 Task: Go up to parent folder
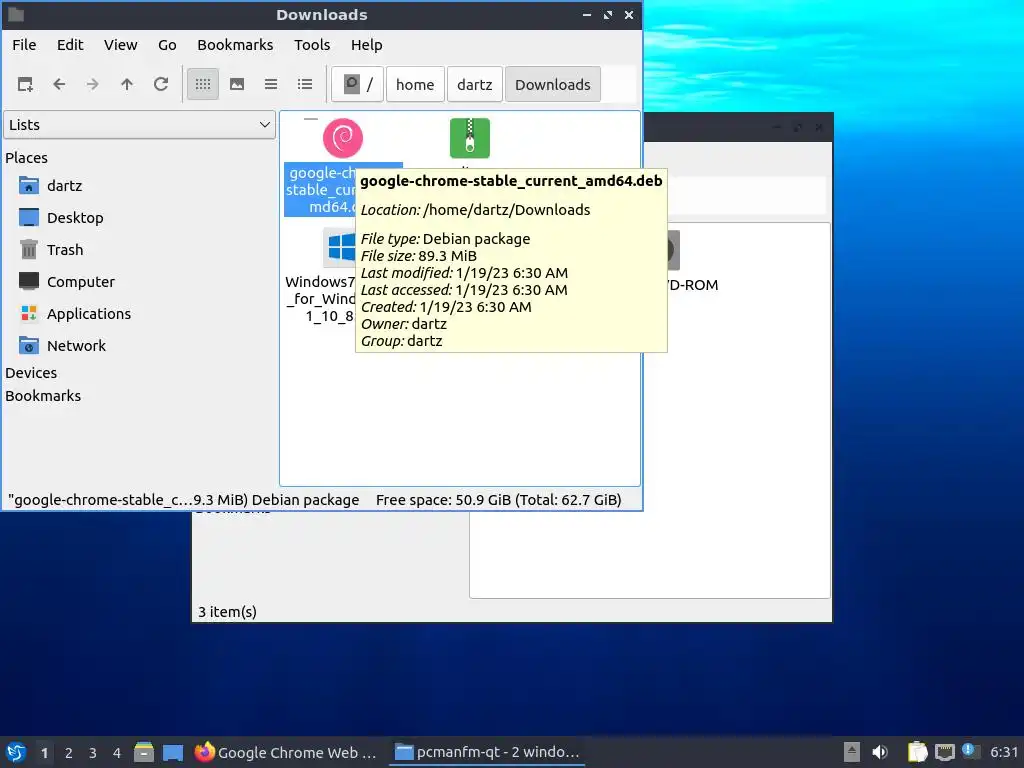pos(127,84)
